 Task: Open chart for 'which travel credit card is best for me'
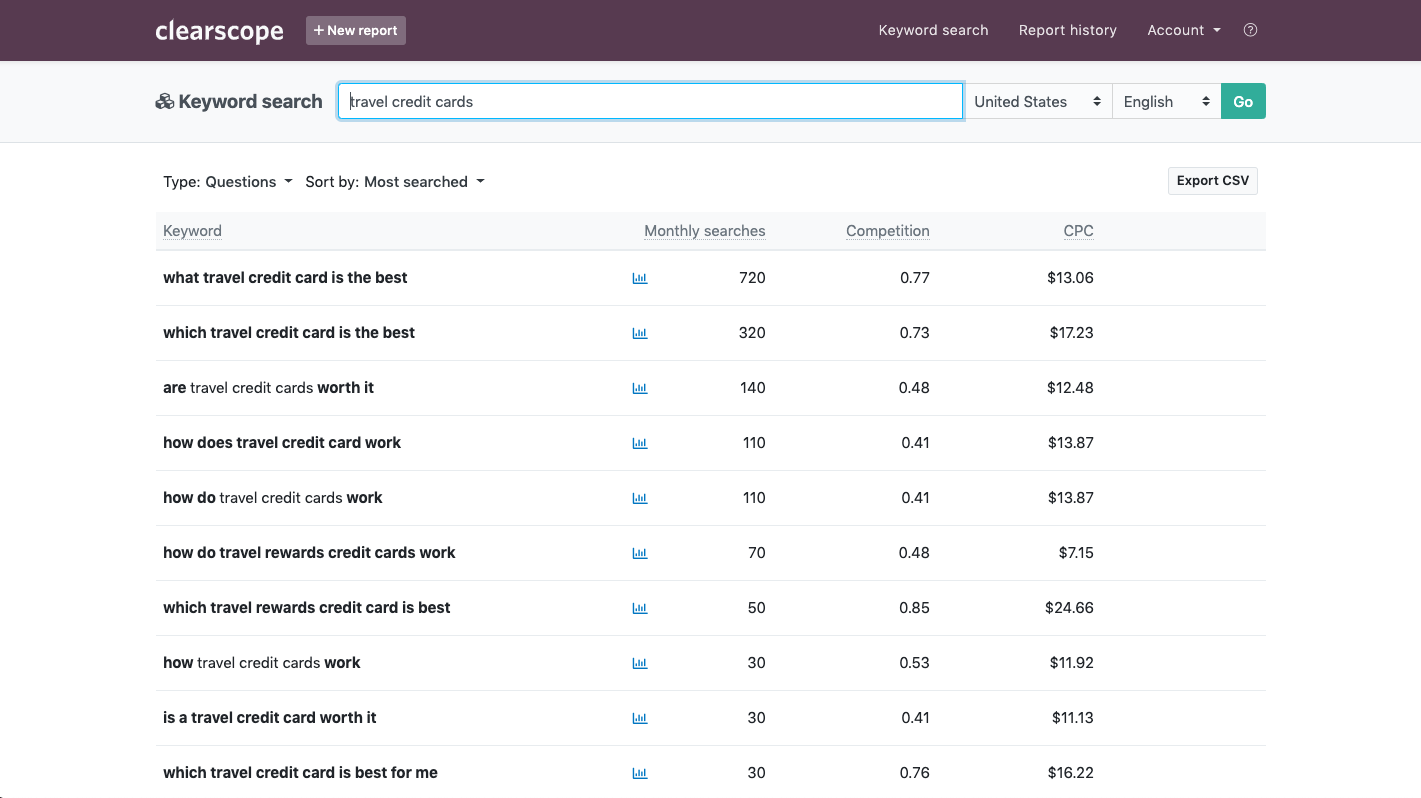[640, 774]
